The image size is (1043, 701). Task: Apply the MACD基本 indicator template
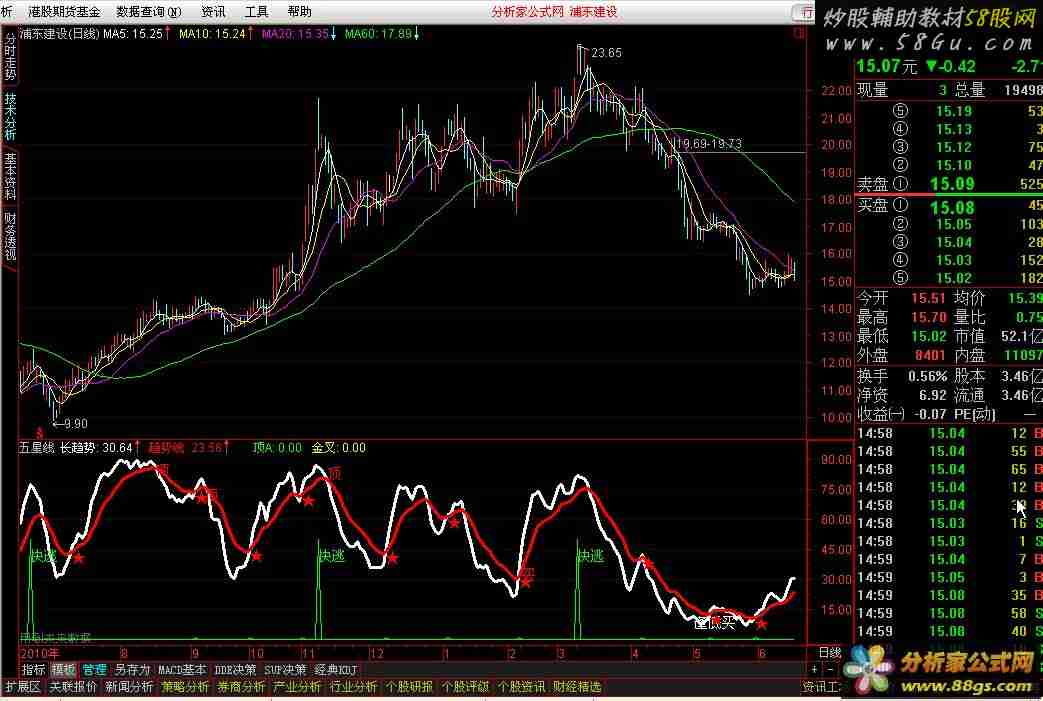point(182,670)
